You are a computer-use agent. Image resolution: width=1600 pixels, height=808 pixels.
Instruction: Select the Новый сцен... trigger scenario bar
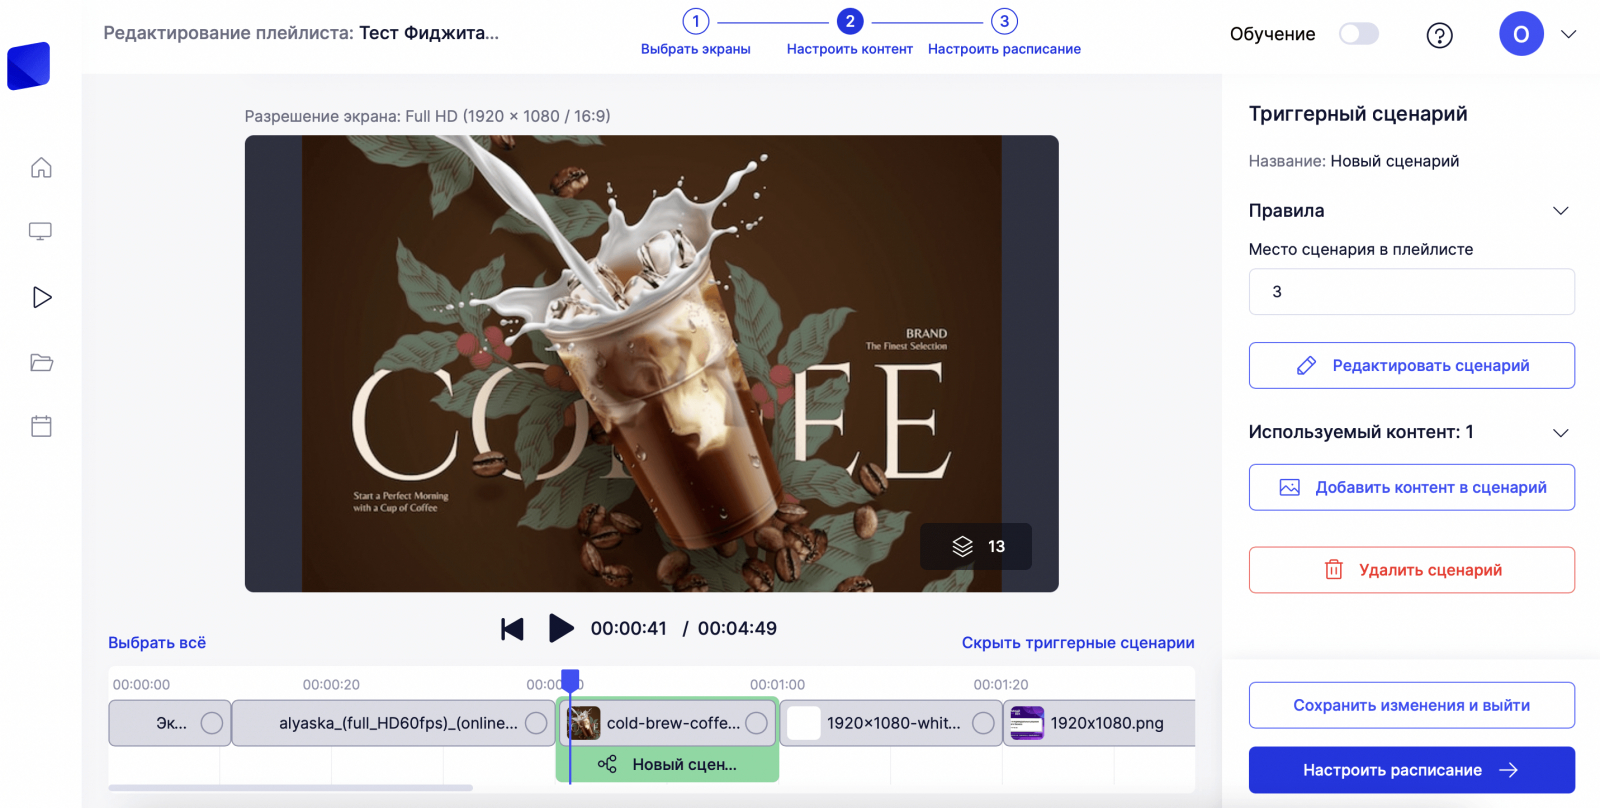(x=668, y=764)
